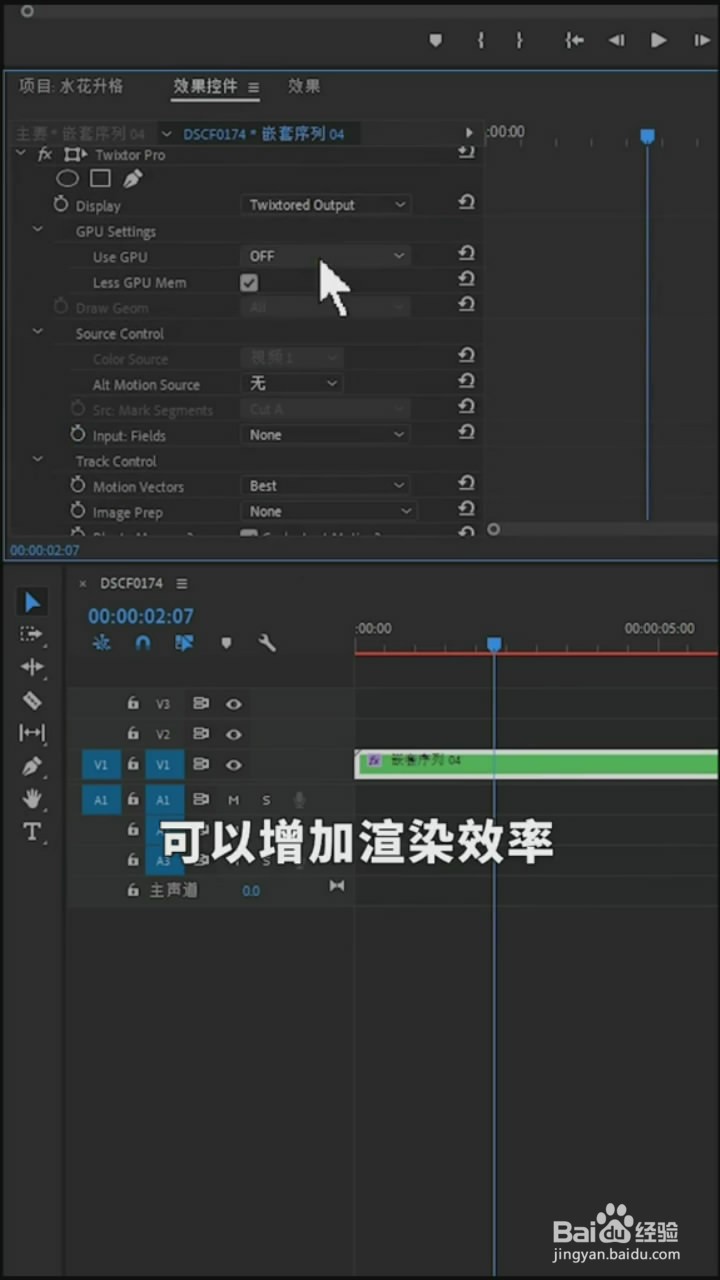Mark In point with left brace
720x1280 pixels.
click(481, 40)
